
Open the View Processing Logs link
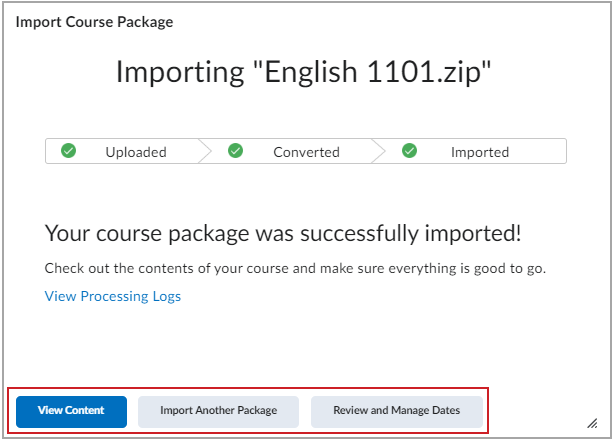[x=113, y=296]
